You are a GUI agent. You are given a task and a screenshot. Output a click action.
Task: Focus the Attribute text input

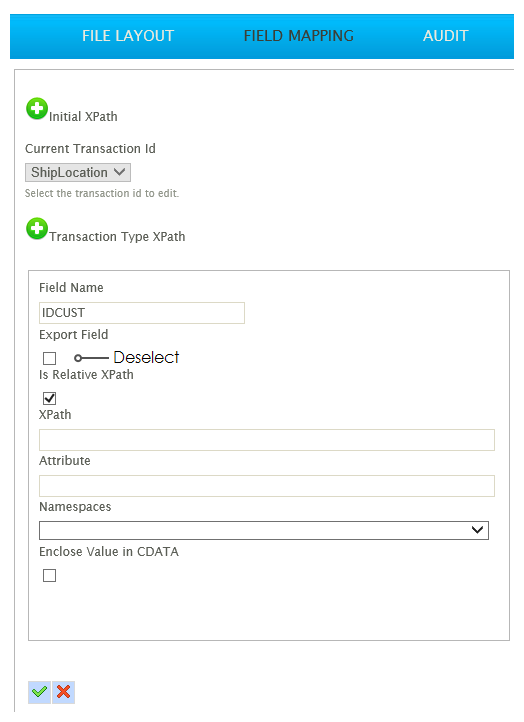[x=267, y=486]
